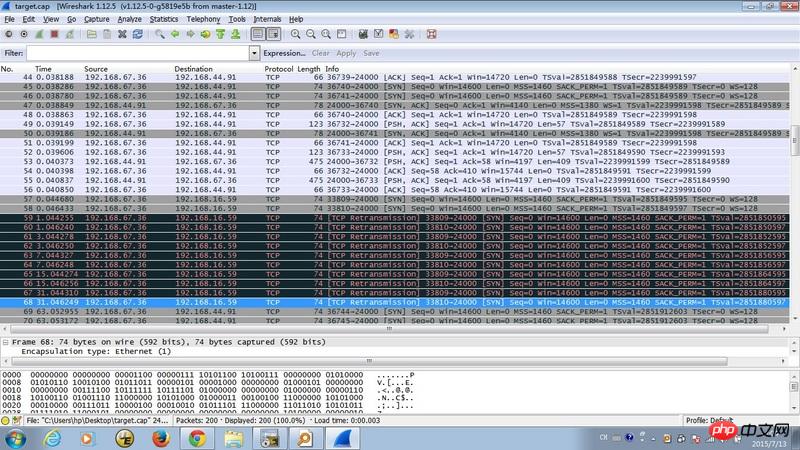Click the Expression... button
The width and height of the screenshot is (800, 450).
[285, 53]
